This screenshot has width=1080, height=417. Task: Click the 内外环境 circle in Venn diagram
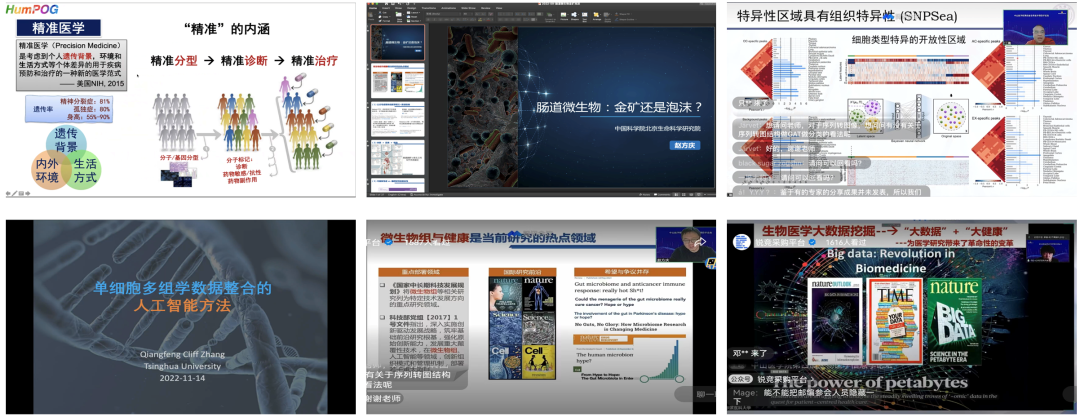click(x=47, y=169)
